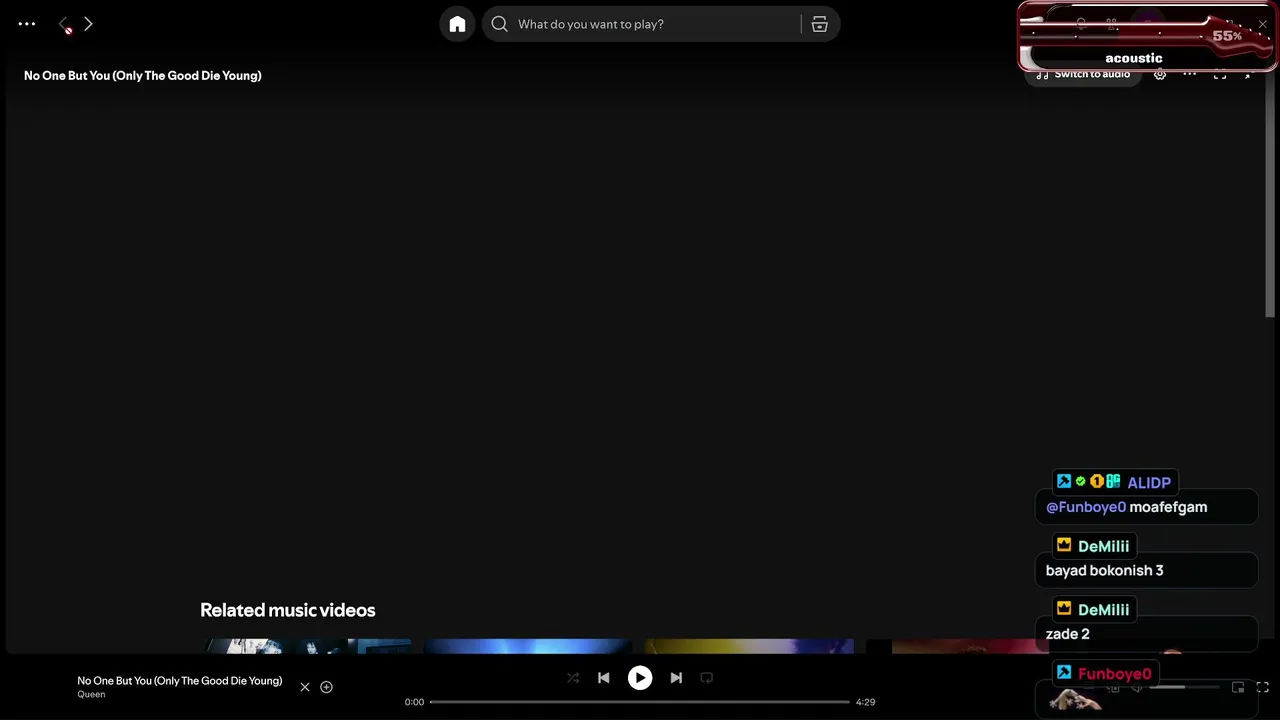Skip to the next track
1280x720 pixels.
pyautogui.click(x=676, y=678)
